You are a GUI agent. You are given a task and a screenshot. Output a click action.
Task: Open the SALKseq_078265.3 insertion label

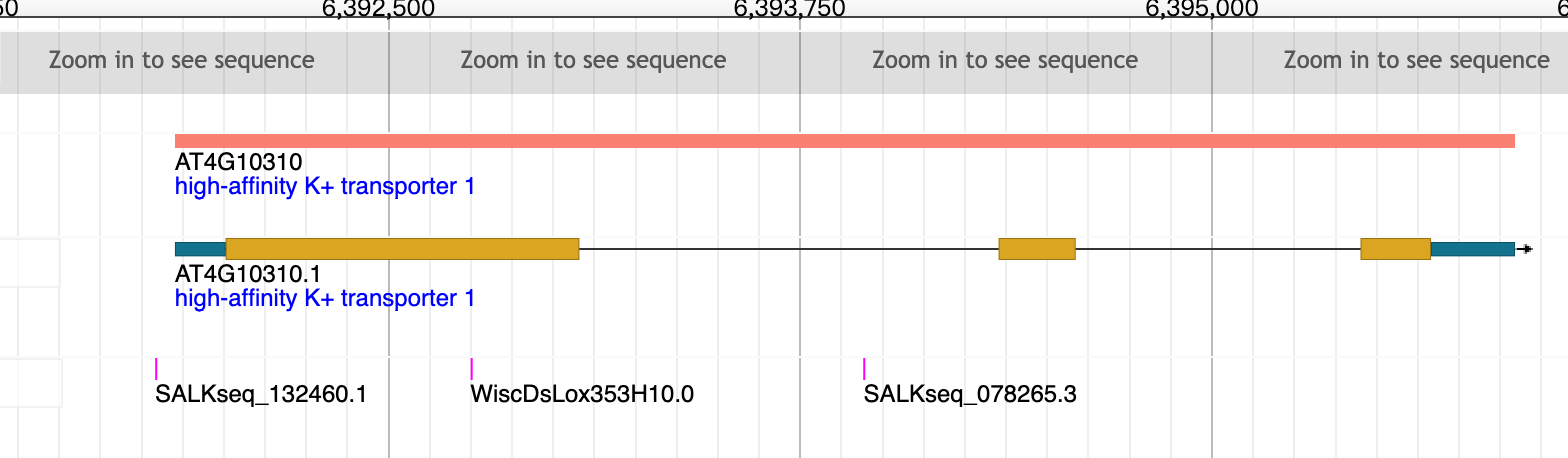[x=970, y=394]
